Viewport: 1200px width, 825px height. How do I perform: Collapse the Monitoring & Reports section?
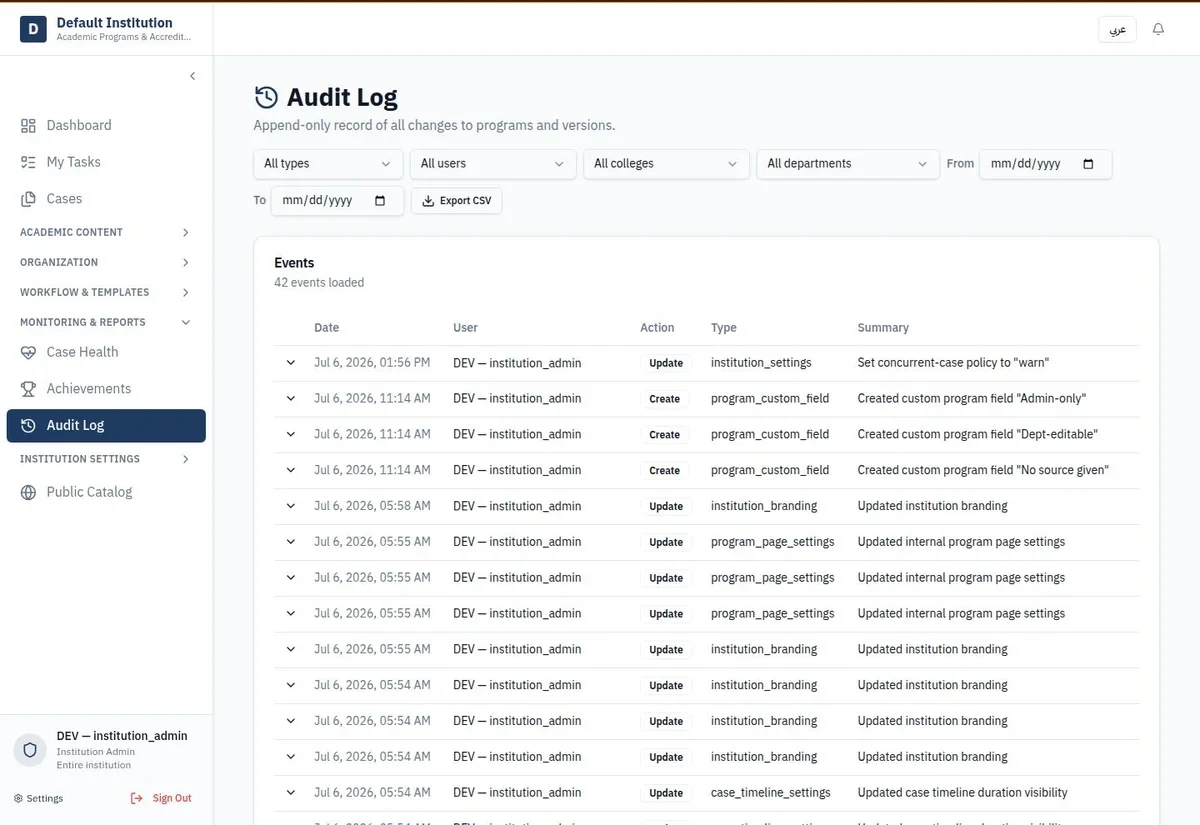106,322
